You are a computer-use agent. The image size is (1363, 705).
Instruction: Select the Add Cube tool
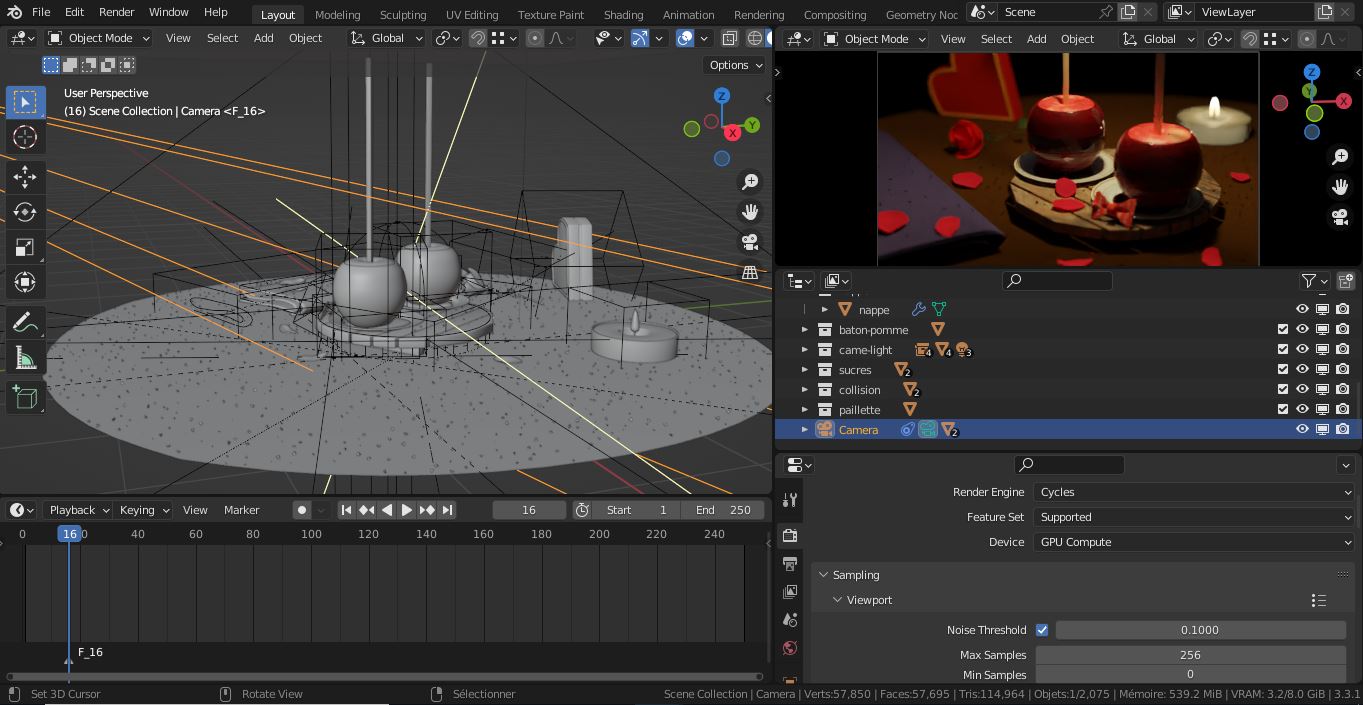[25, 396]
